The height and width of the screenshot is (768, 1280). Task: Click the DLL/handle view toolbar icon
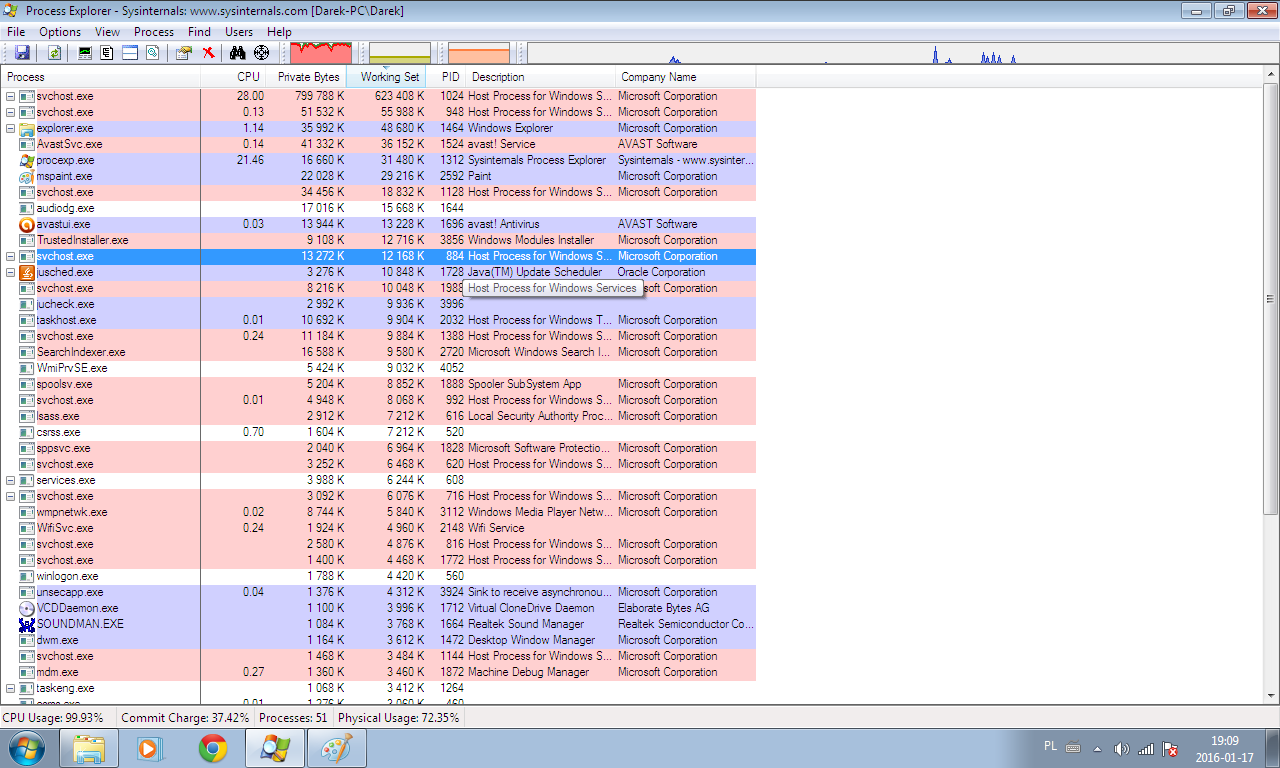152,52
